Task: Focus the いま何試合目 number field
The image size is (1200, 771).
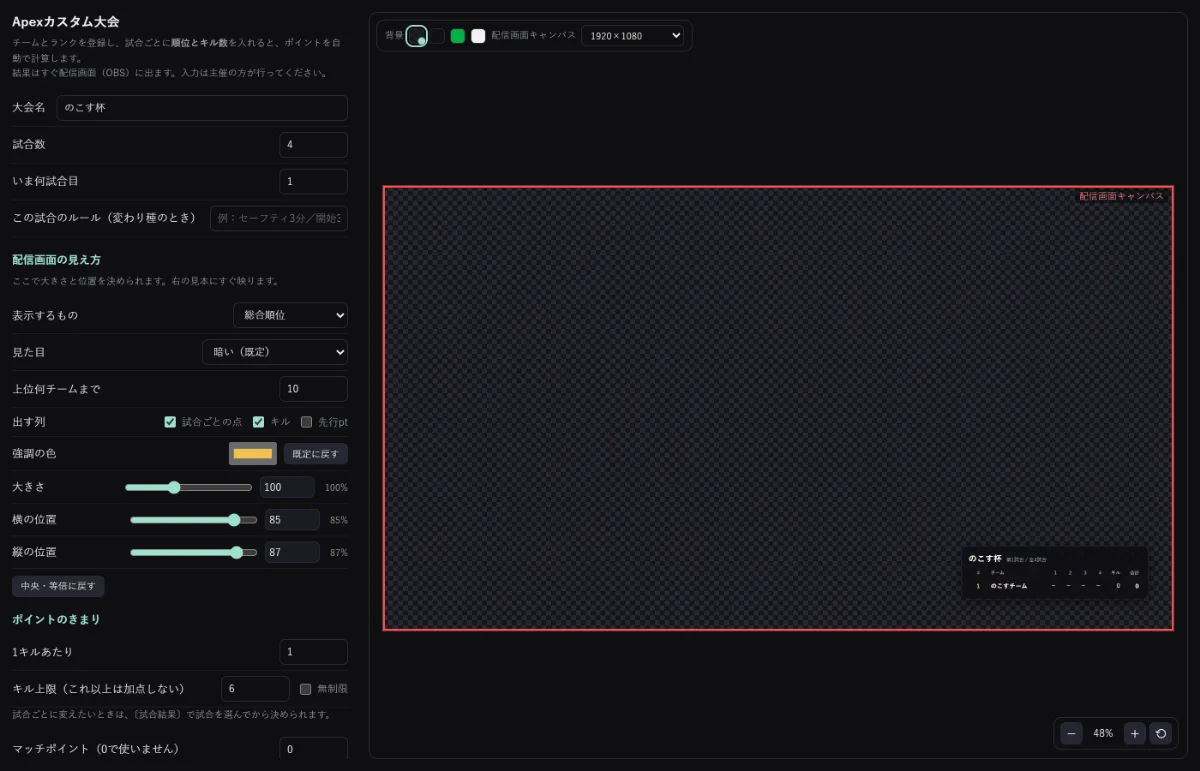Action: [314, 181]
